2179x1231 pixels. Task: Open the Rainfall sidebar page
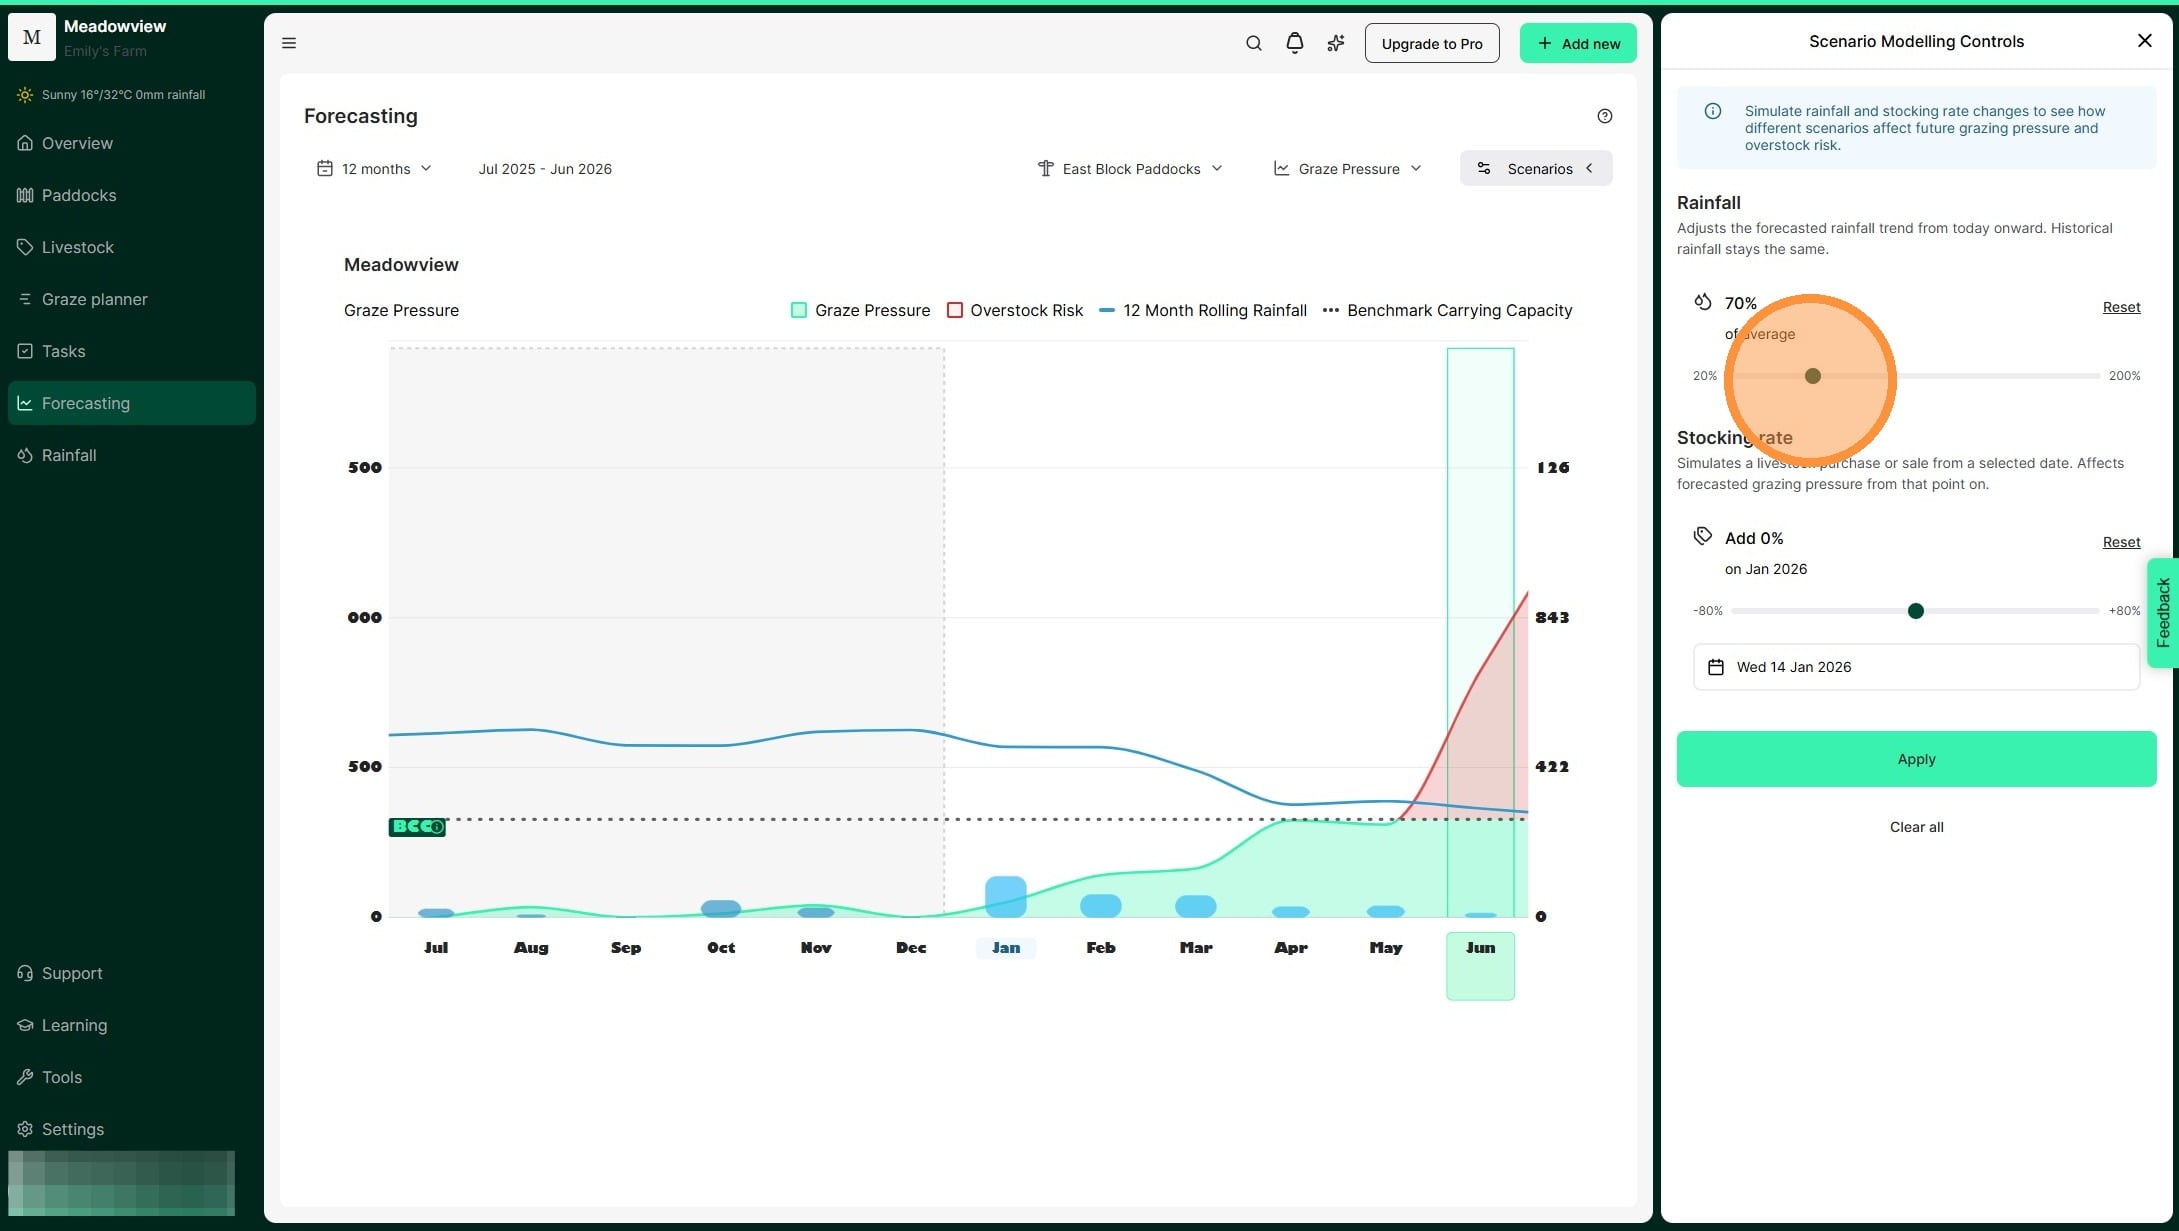[x=69, y=455]
